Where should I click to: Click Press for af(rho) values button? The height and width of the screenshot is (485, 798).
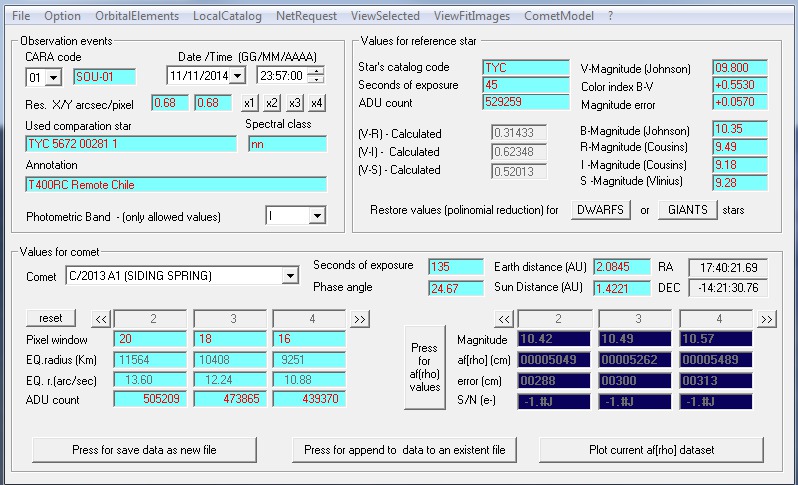(425, 367)
